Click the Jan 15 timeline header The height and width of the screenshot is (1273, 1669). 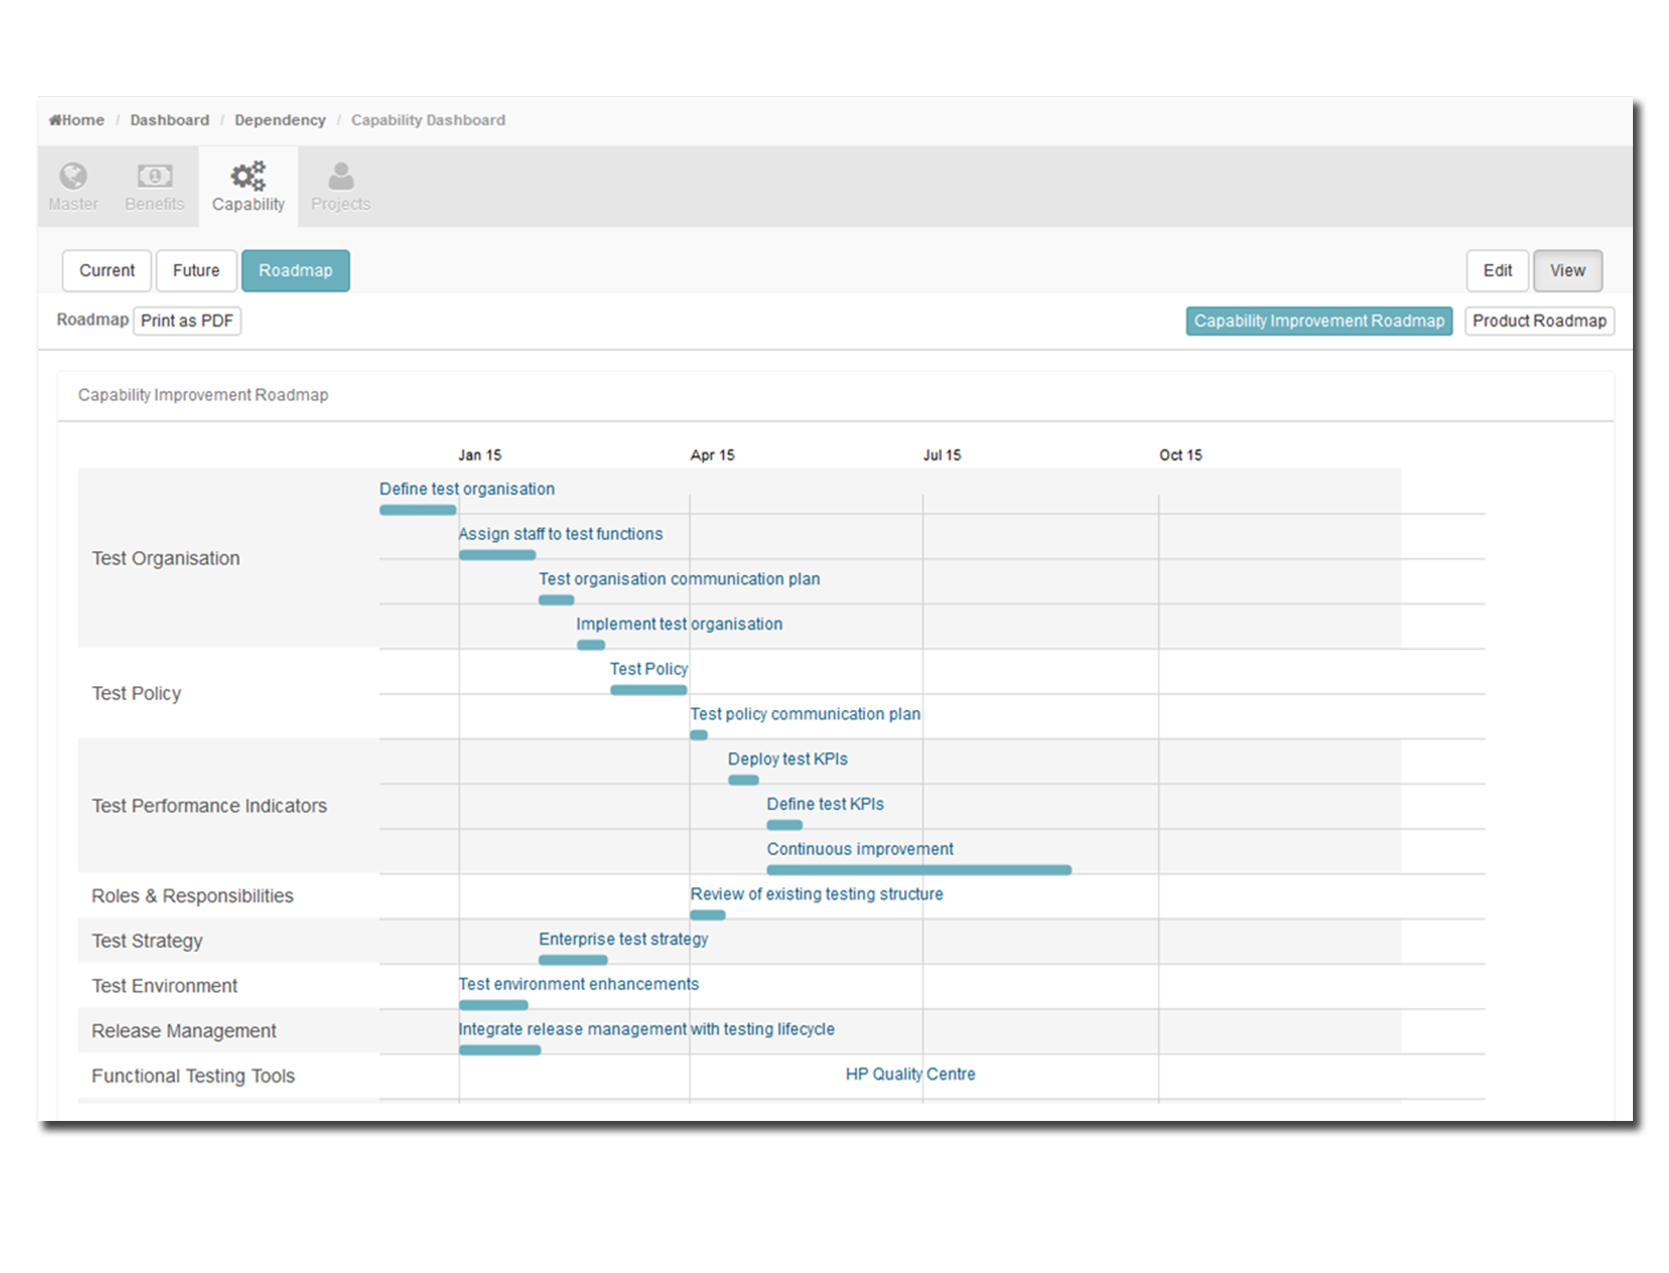480,455
